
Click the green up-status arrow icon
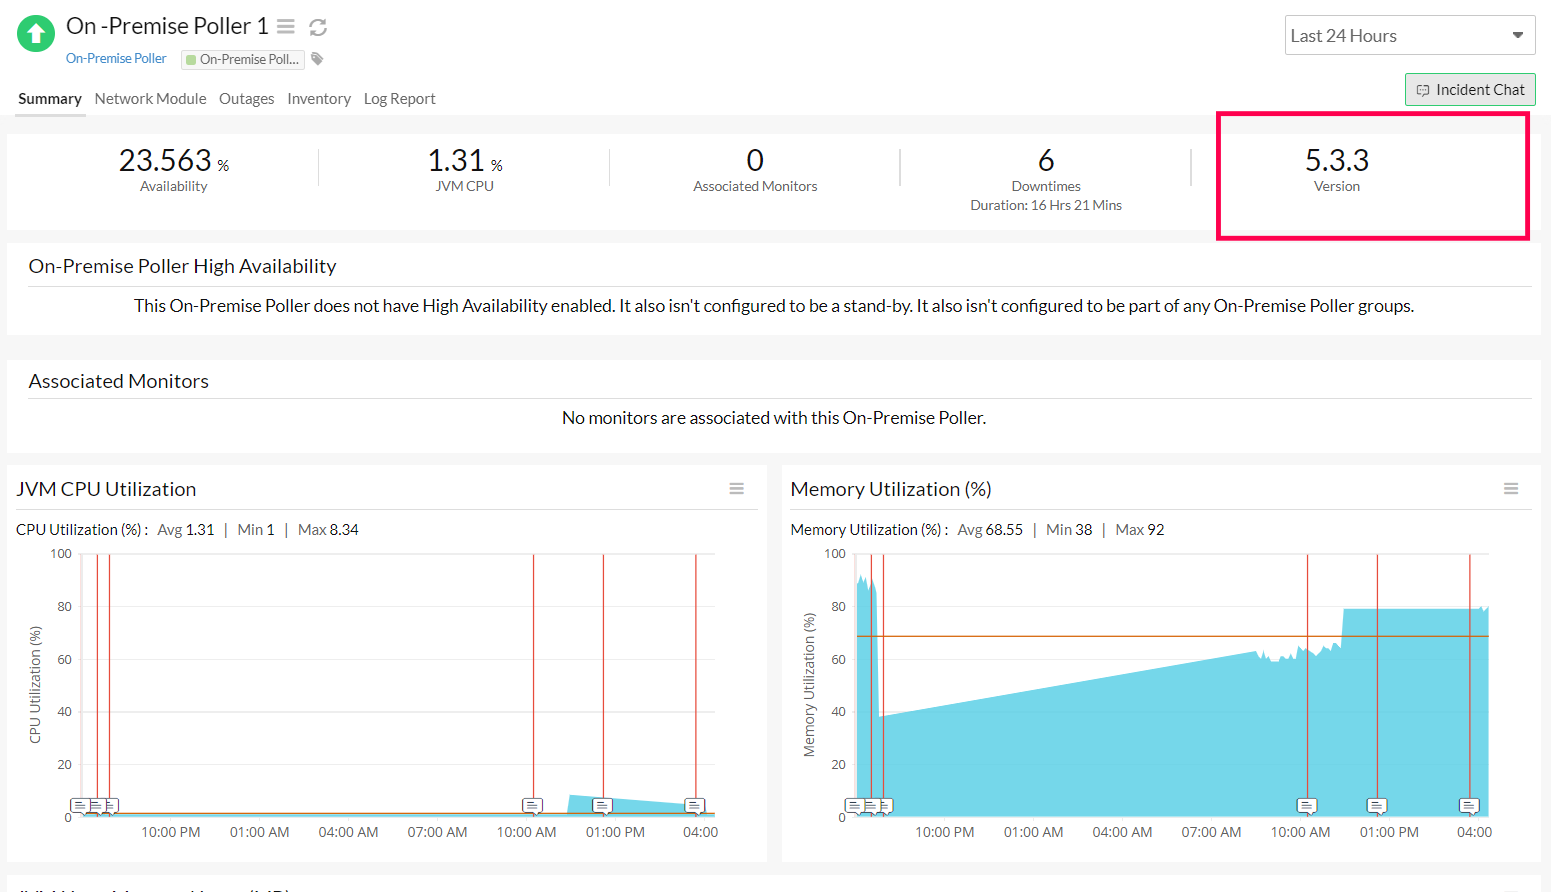36,34
